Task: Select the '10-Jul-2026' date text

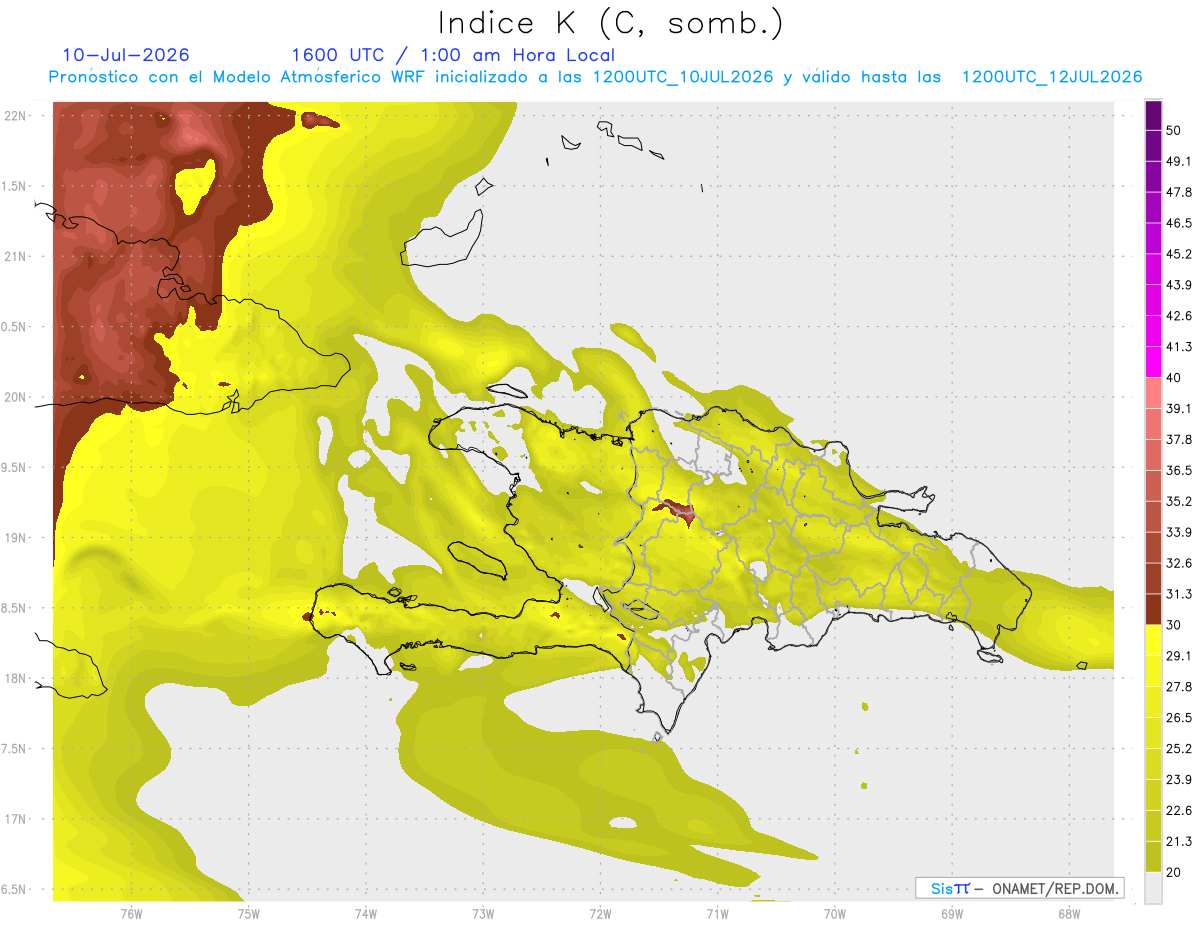Action: coord(125,55)
